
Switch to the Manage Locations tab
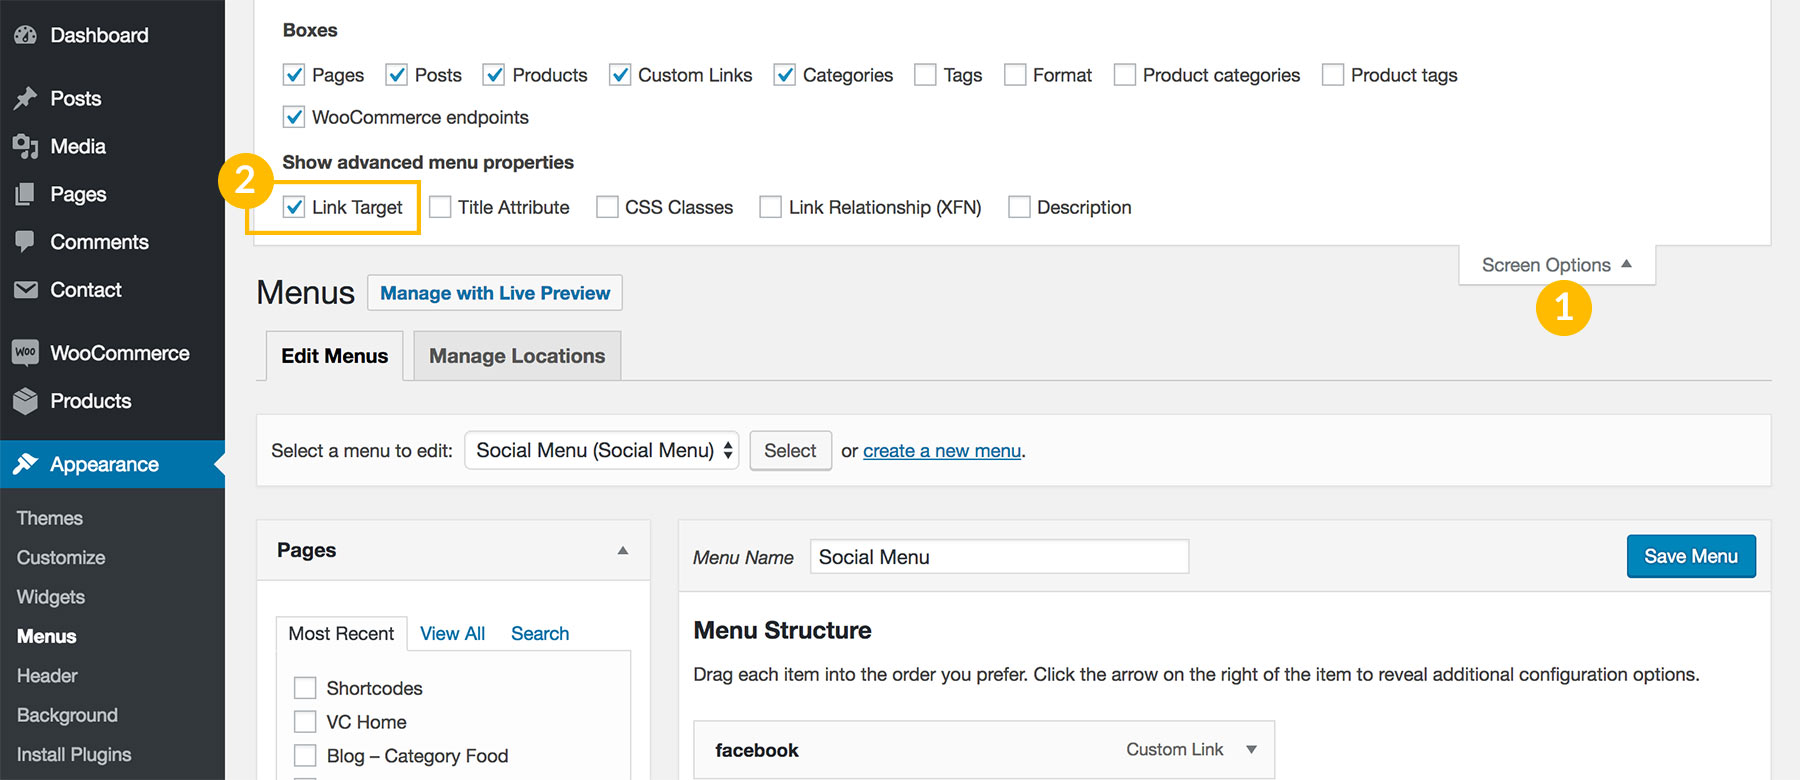(517, 356)
